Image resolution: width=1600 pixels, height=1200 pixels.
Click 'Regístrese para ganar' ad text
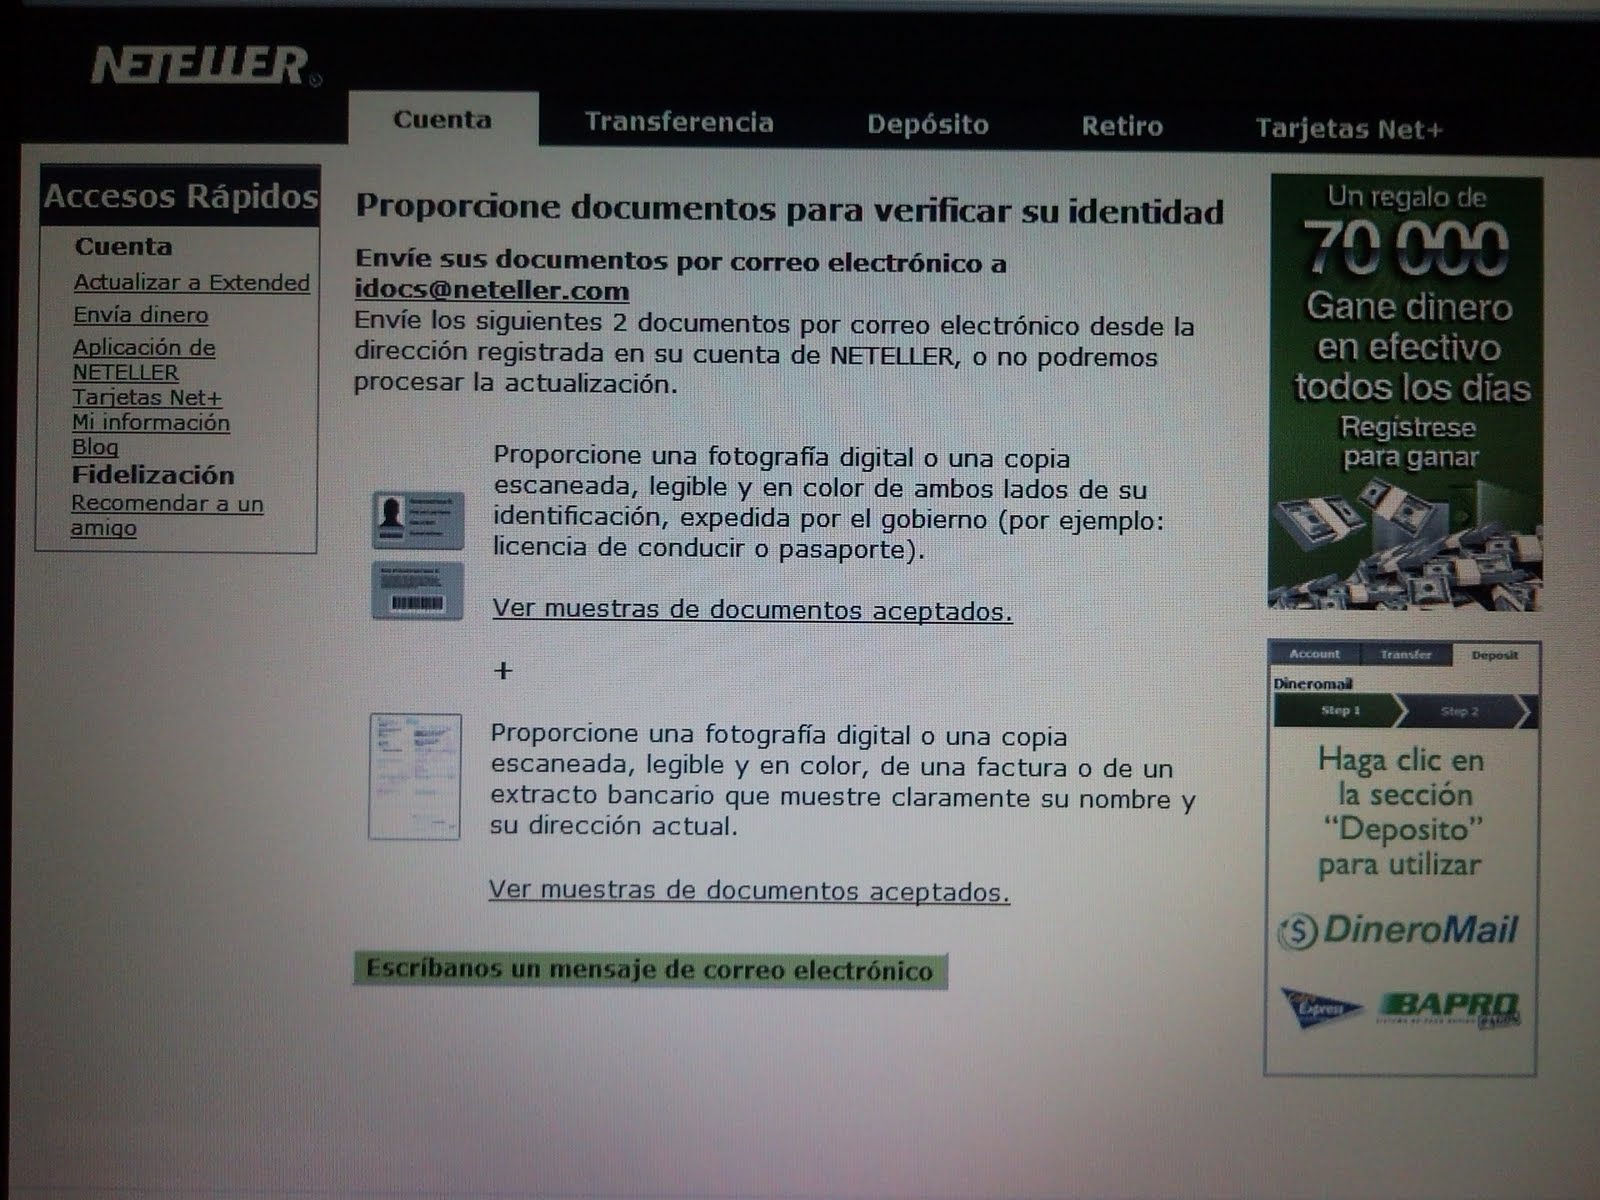click(x=1409, y=442)
